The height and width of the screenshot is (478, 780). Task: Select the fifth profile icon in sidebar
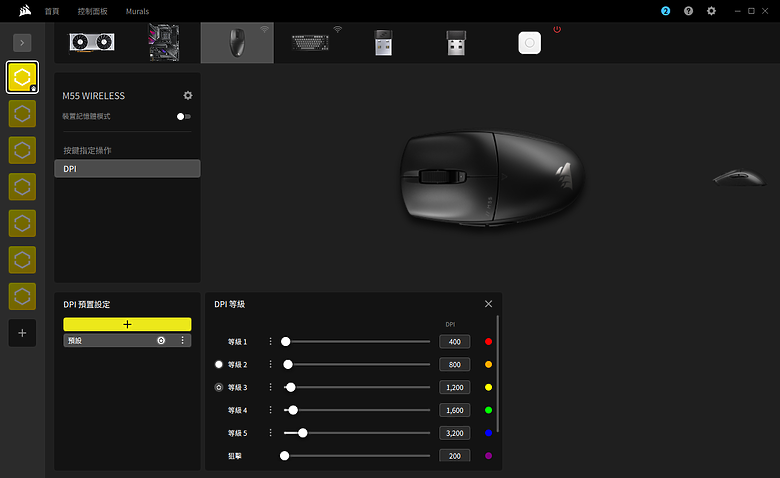coord(22,223)
